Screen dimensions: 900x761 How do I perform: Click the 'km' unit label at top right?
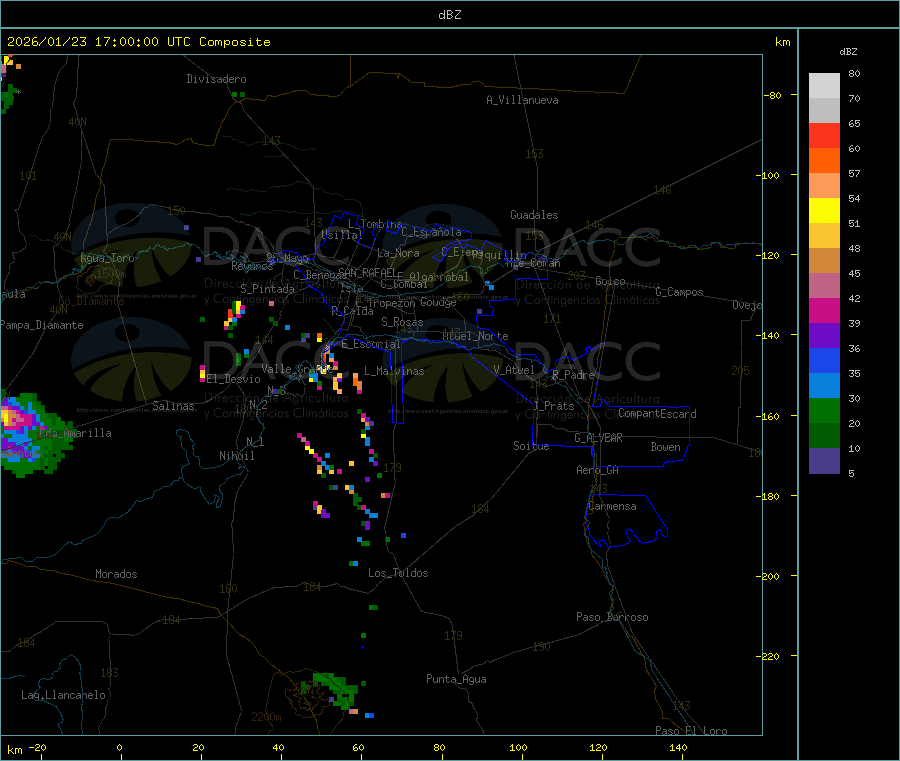tap(782, 42)
